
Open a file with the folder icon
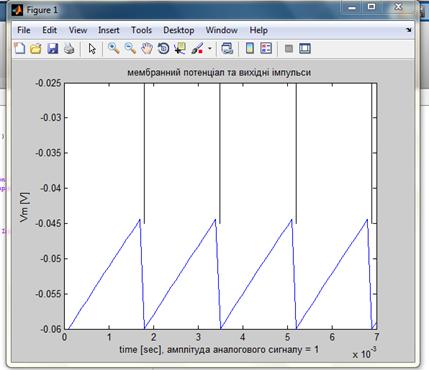pyautogui.click(x=36, y=49)
